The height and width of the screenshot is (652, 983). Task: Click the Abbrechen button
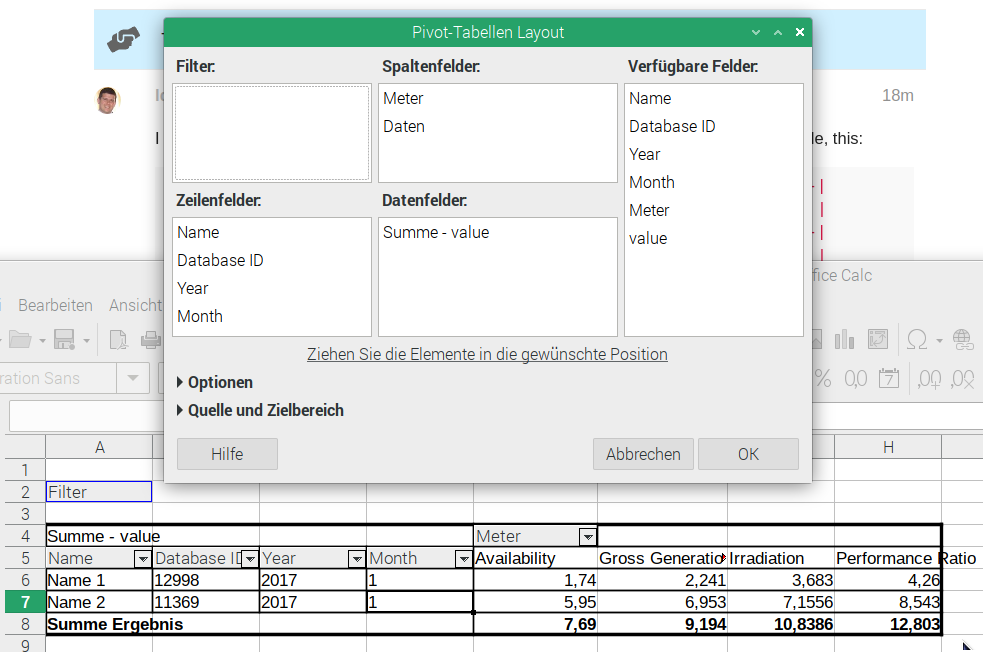pyautogui.click(x=643, y=454)
